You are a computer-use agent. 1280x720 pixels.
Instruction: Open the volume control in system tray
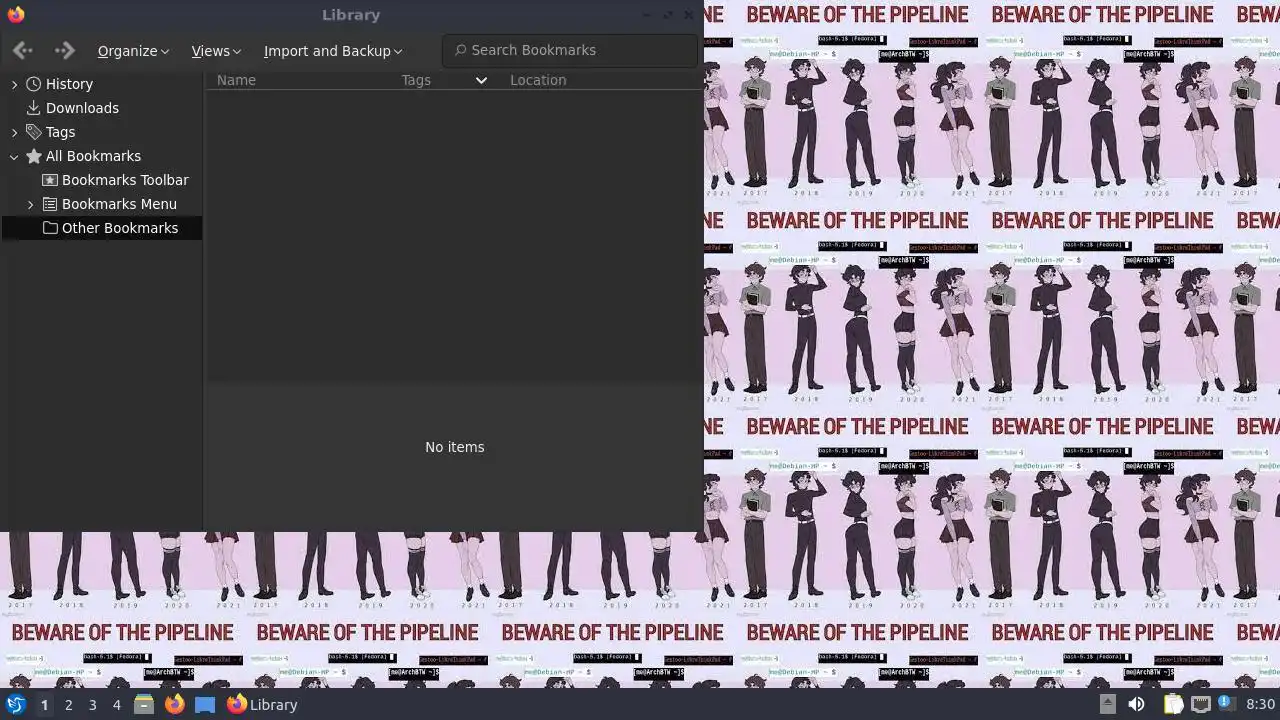tap(1137, 704)
